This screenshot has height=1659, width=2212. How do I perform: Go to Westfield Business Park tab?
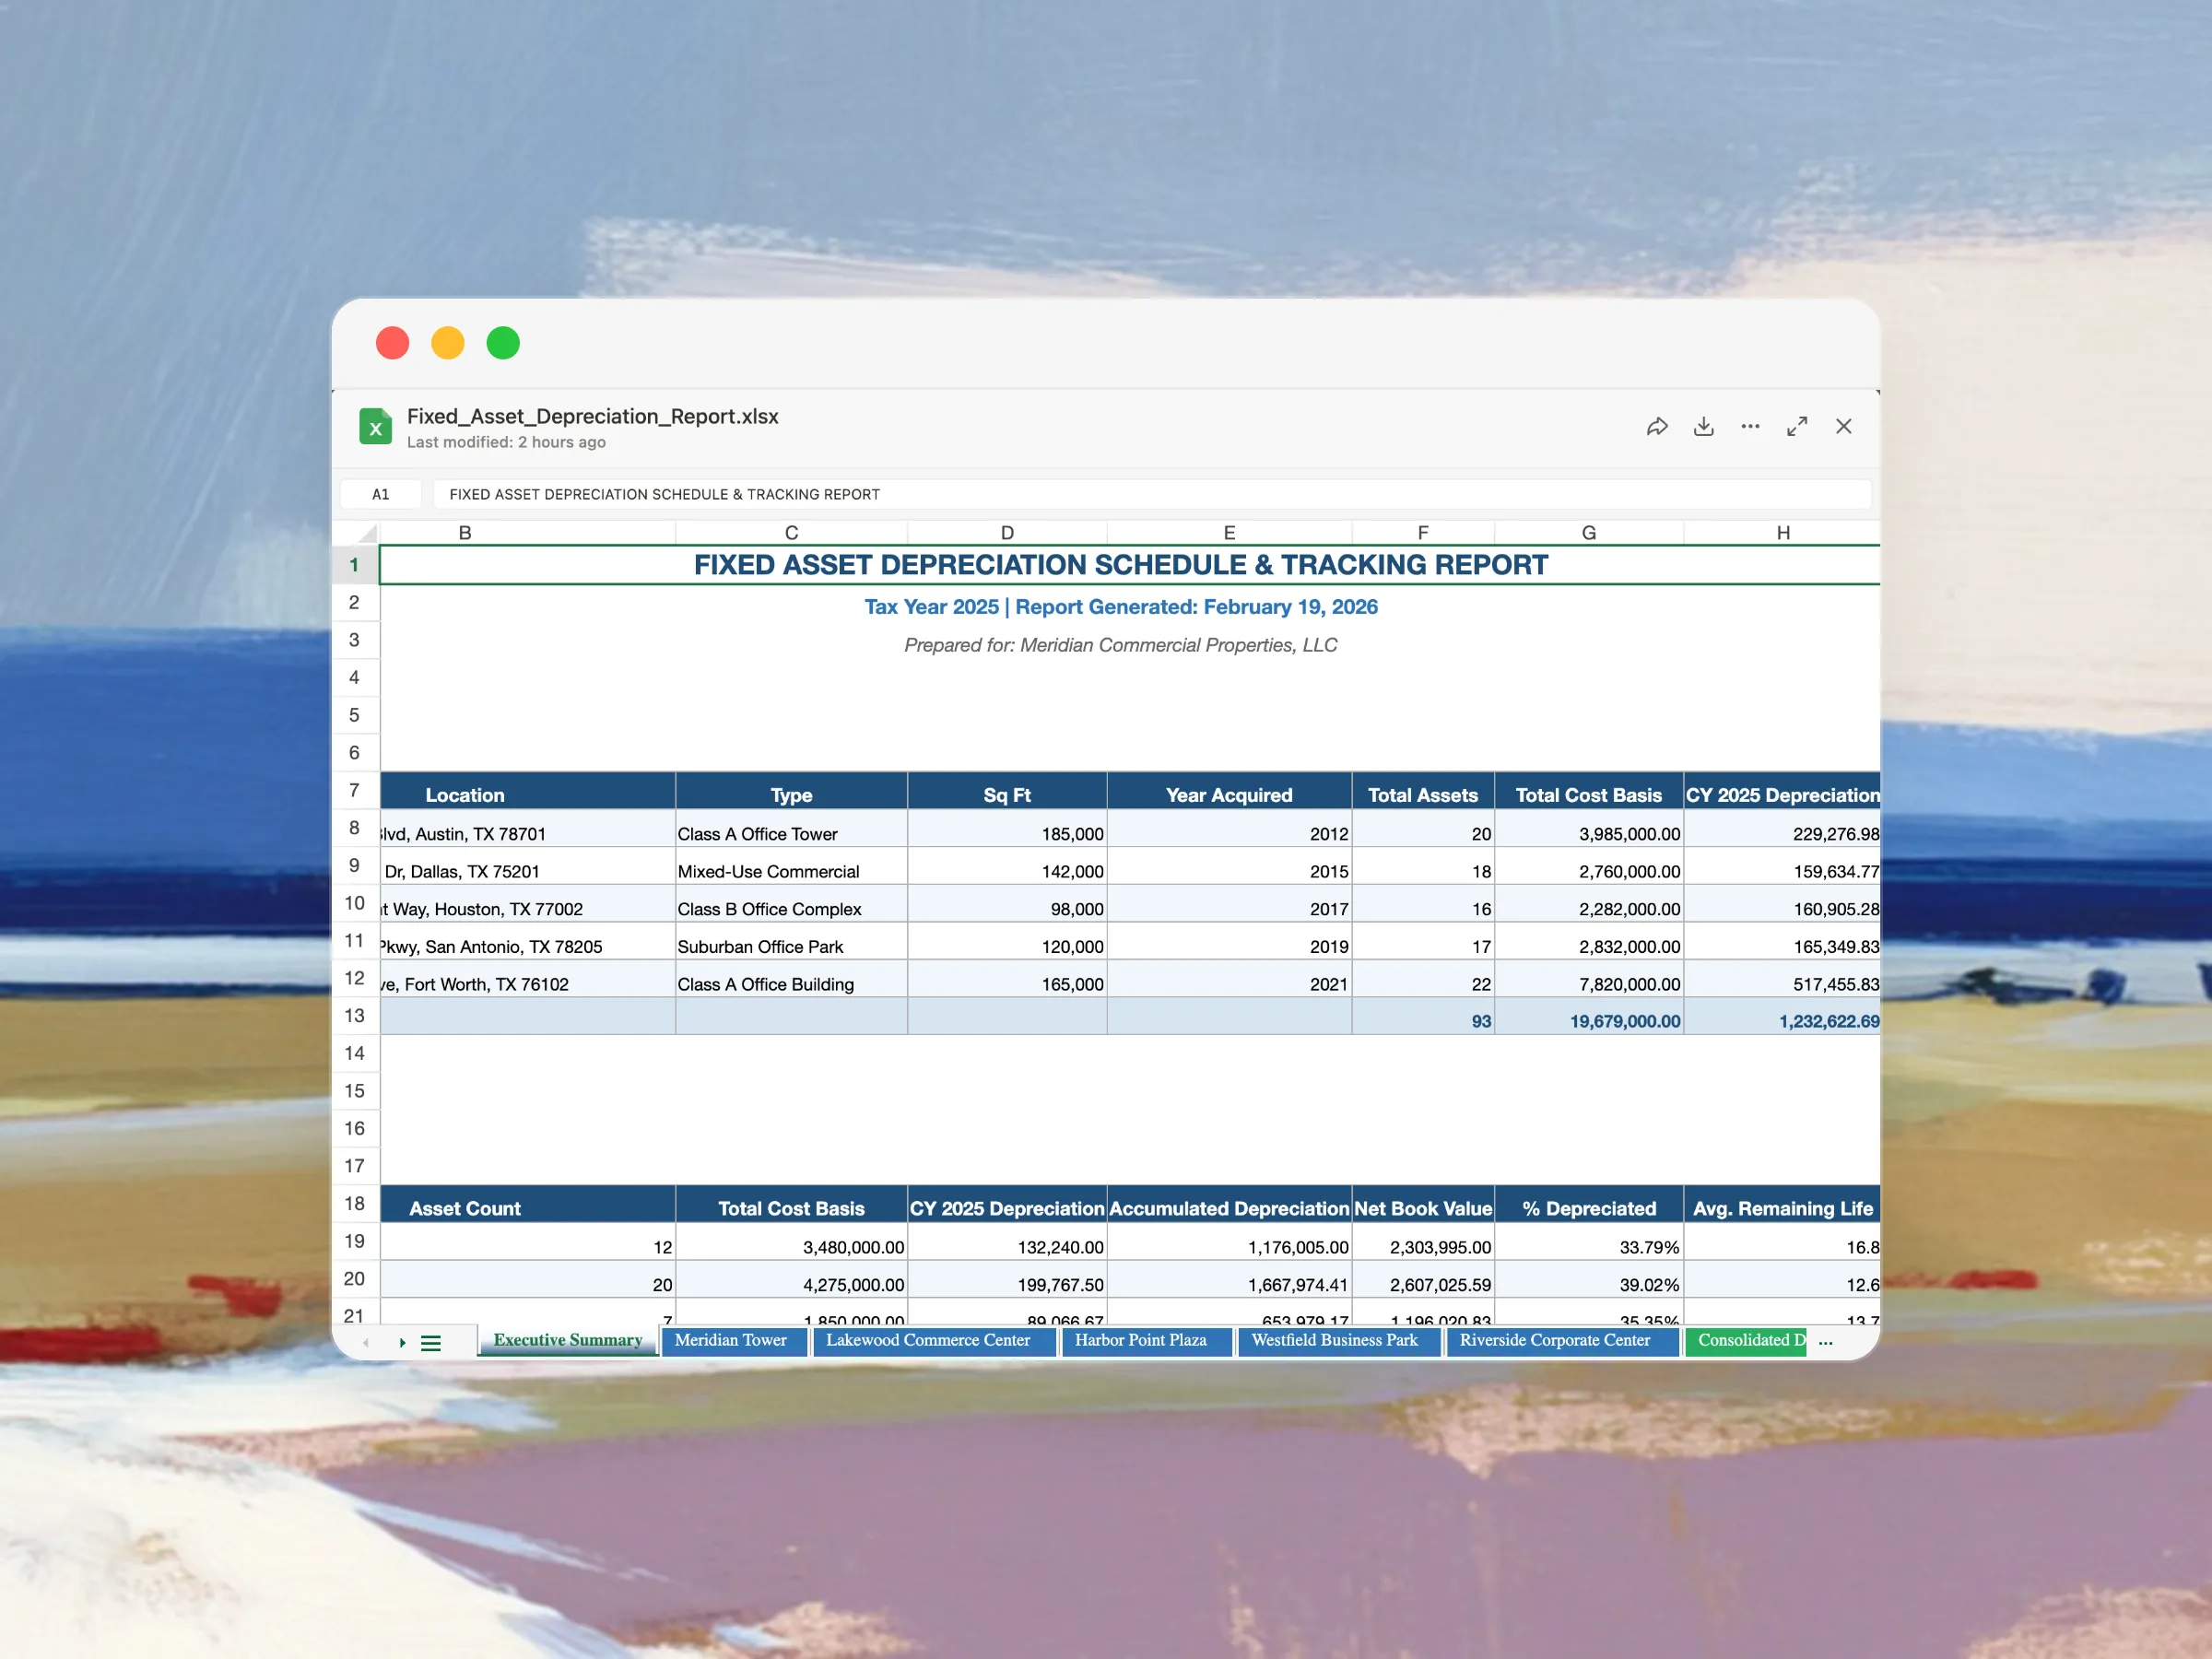click(x=1334, y=1340)
